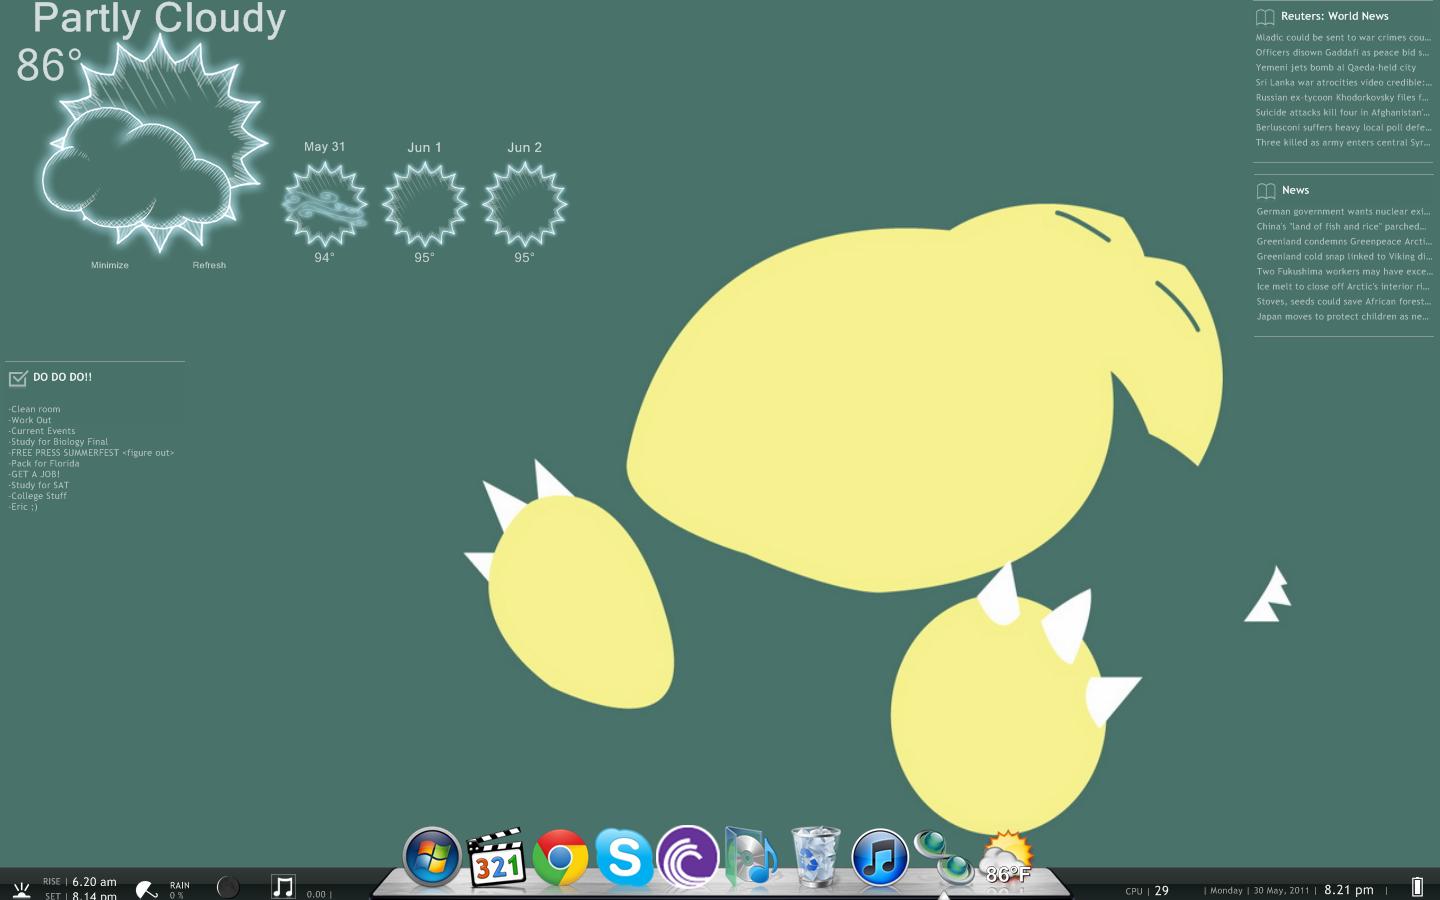Click the 'Partly Cloudy' condition text

159,19
